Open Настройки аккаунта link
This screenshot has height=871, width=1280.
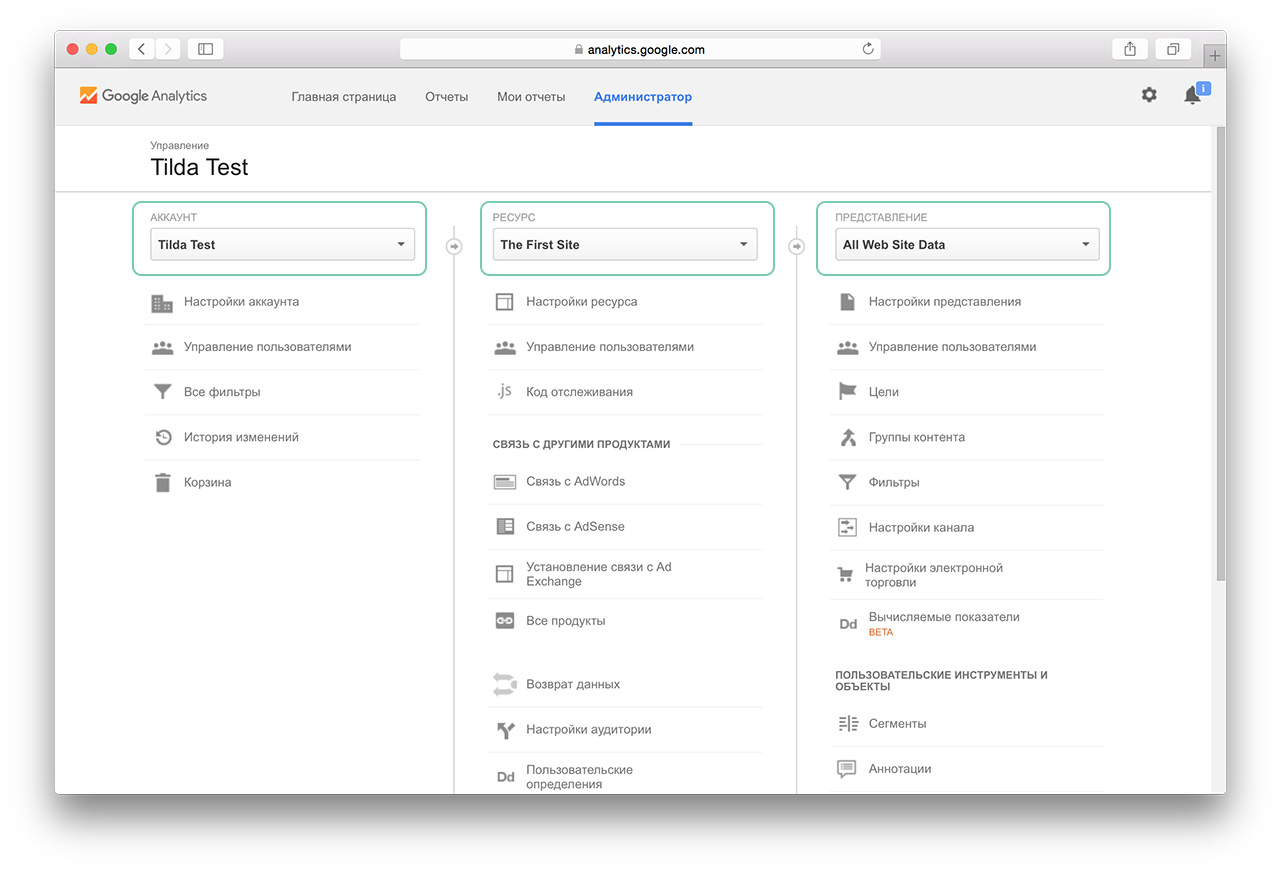[241, 302]
